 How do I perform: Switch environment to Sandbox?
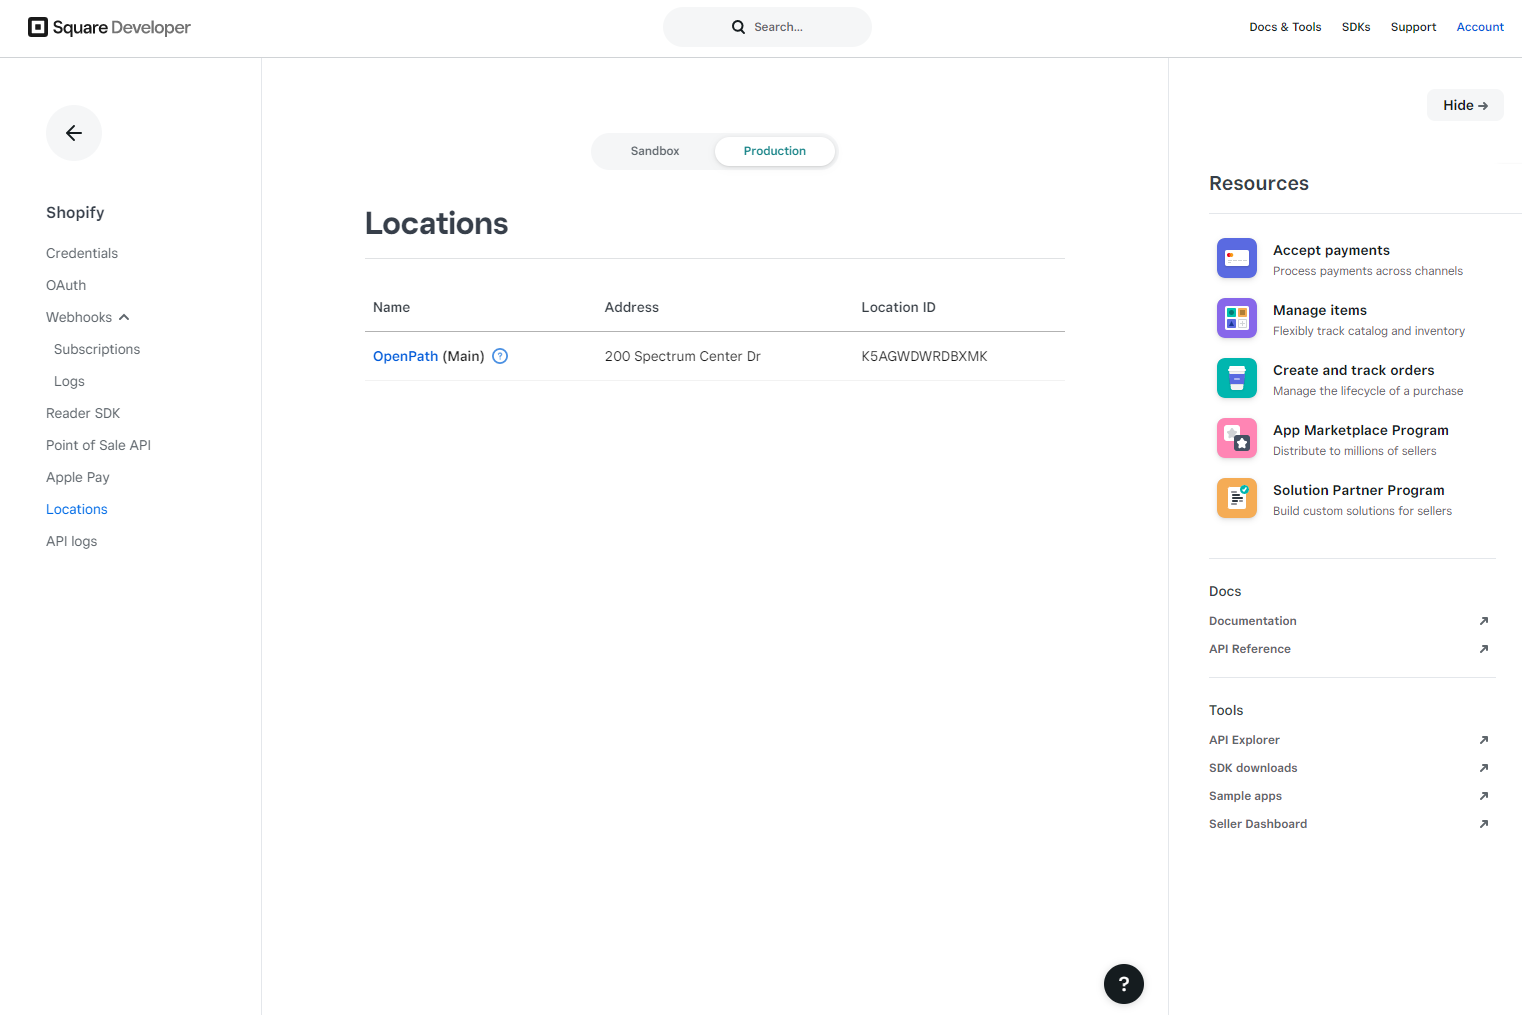(x=655, y=151)
